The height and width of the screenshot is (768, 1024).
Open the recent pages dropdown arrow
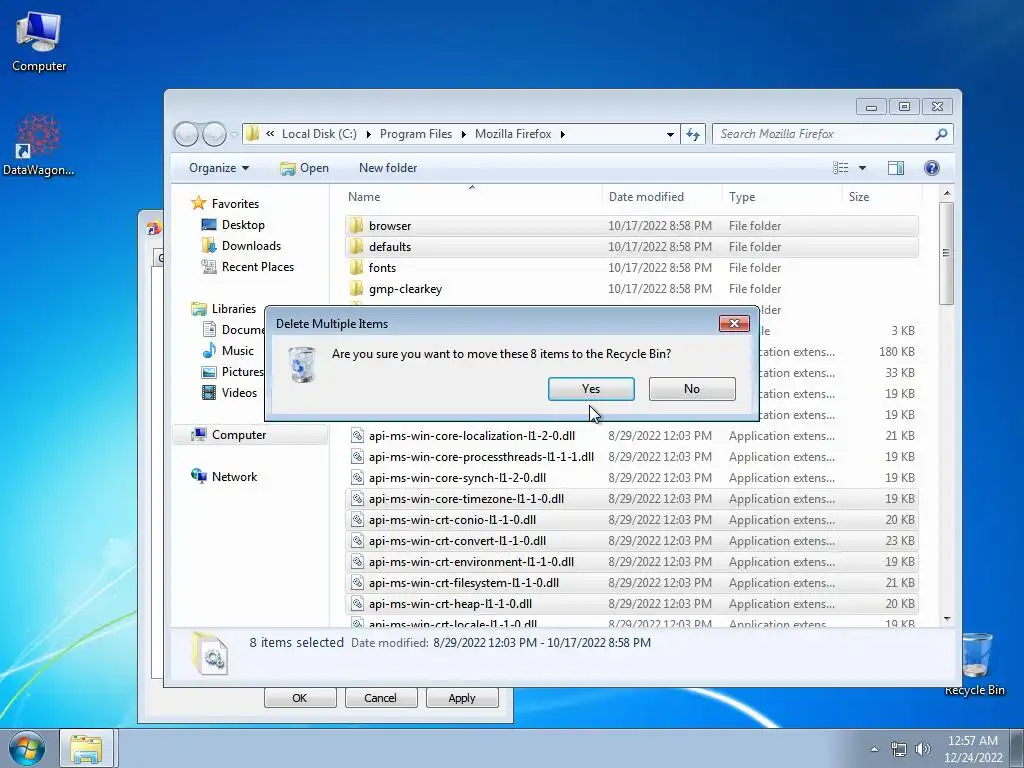(234, 135)
